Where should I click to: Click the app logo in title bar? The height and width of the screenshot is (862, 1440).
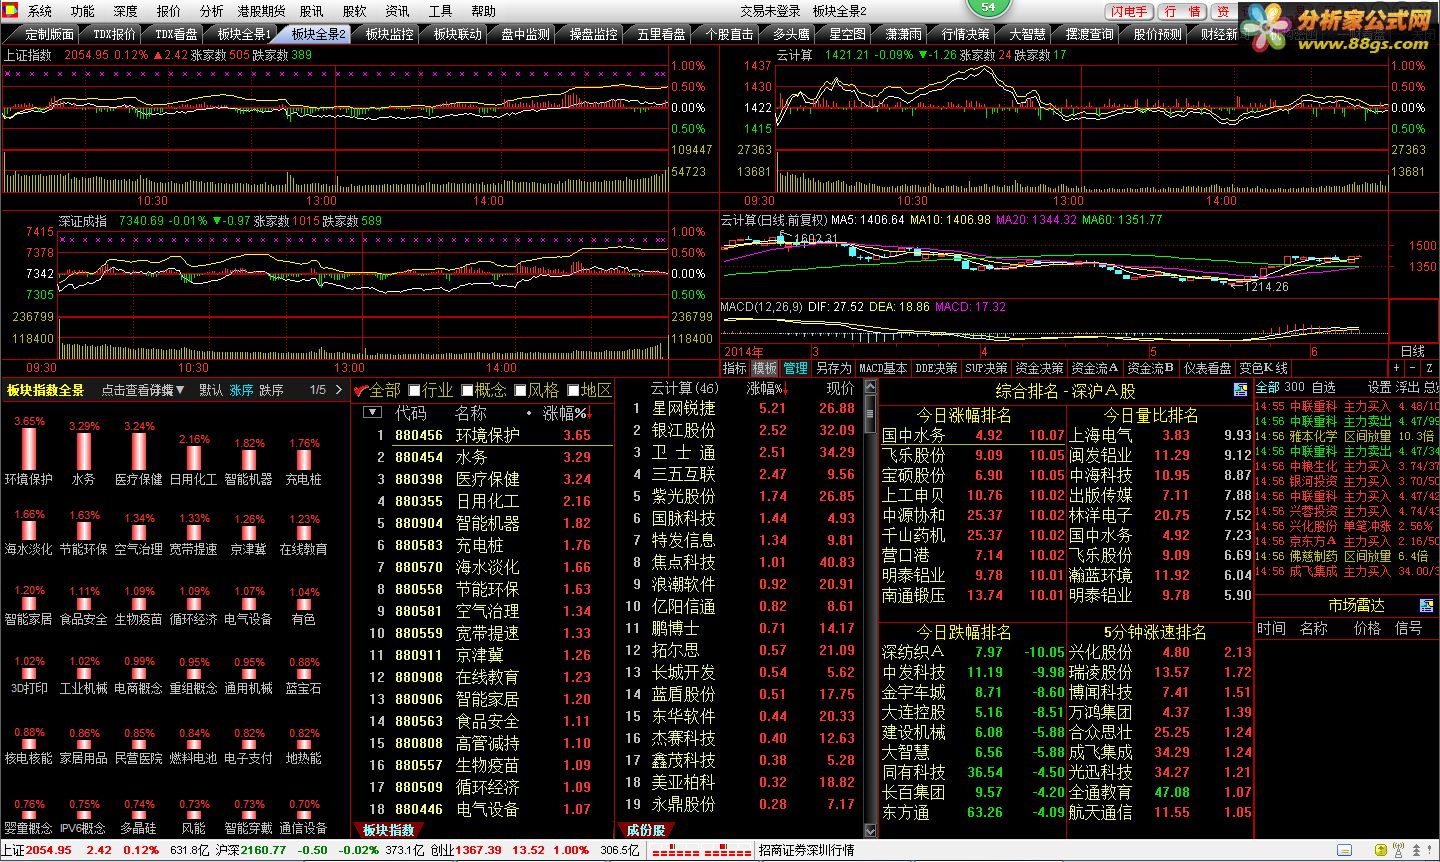(x=9, y=11)
